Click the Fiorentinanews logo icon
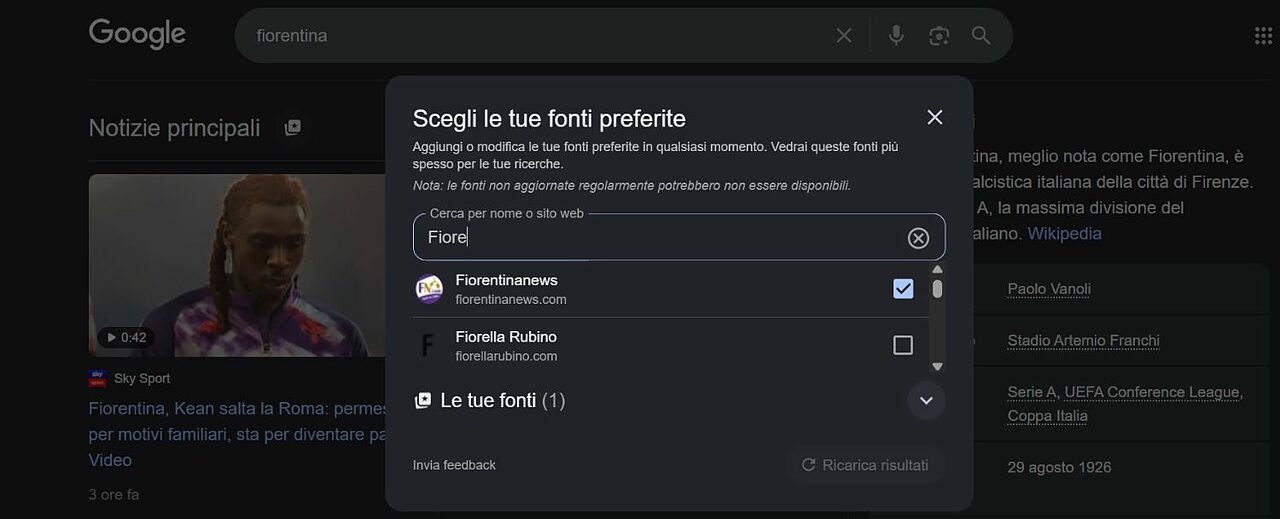The height and width of the screenshot is (519, 1280). [429, 289]
